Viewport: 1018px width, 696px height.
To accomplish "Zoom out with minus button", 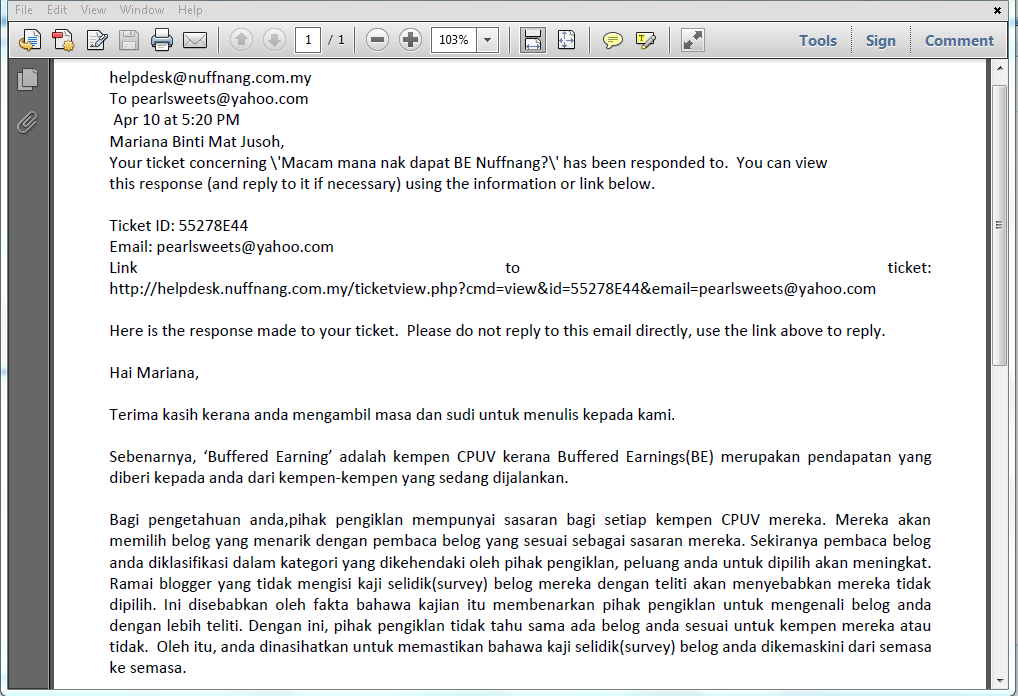I will (377, 40).
